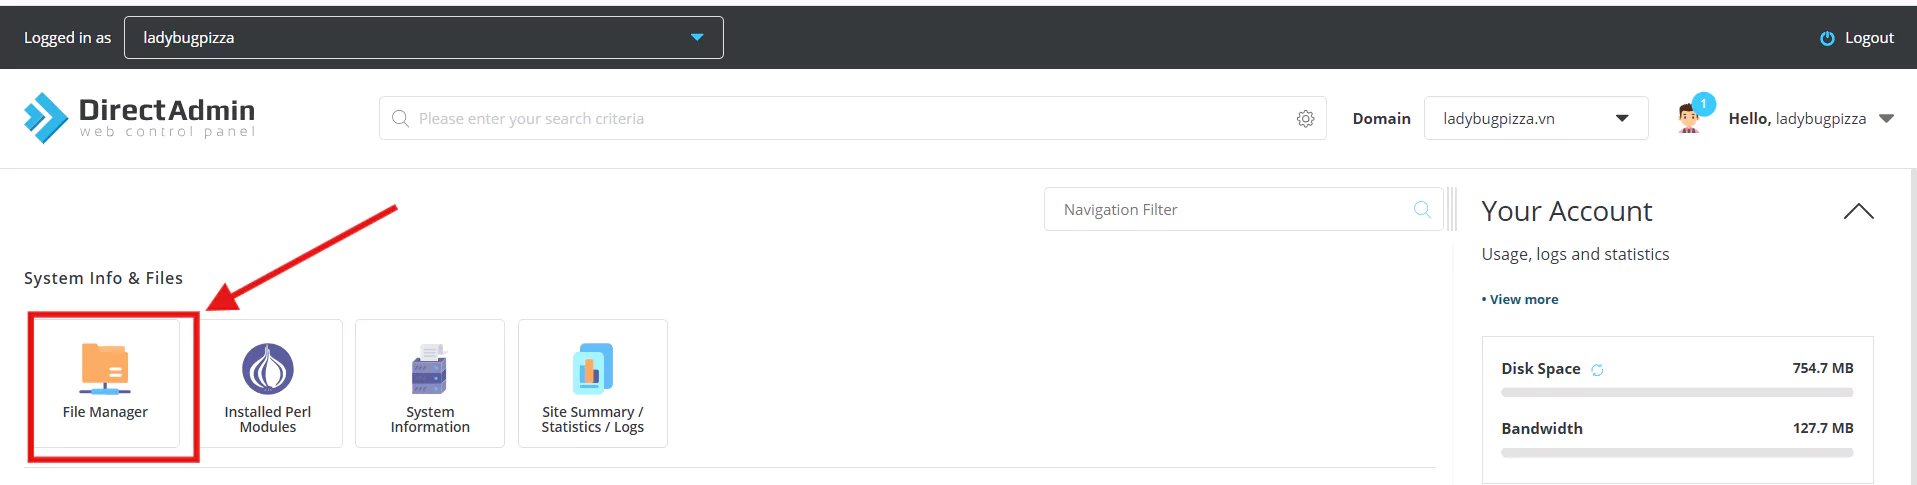Click the search settings gear icon

click(1306, 119)
